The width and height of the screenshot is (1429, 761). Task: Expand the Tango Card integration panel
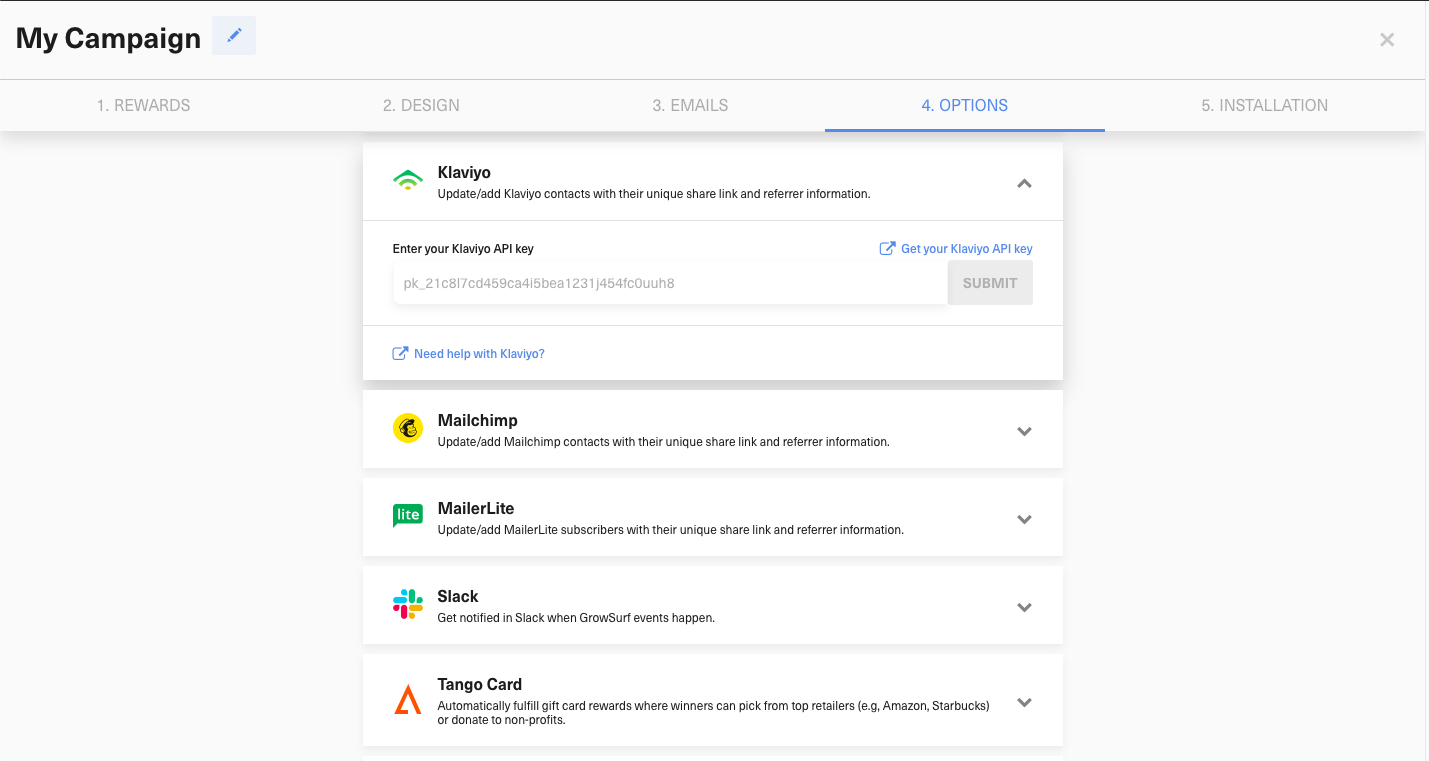1024,702
